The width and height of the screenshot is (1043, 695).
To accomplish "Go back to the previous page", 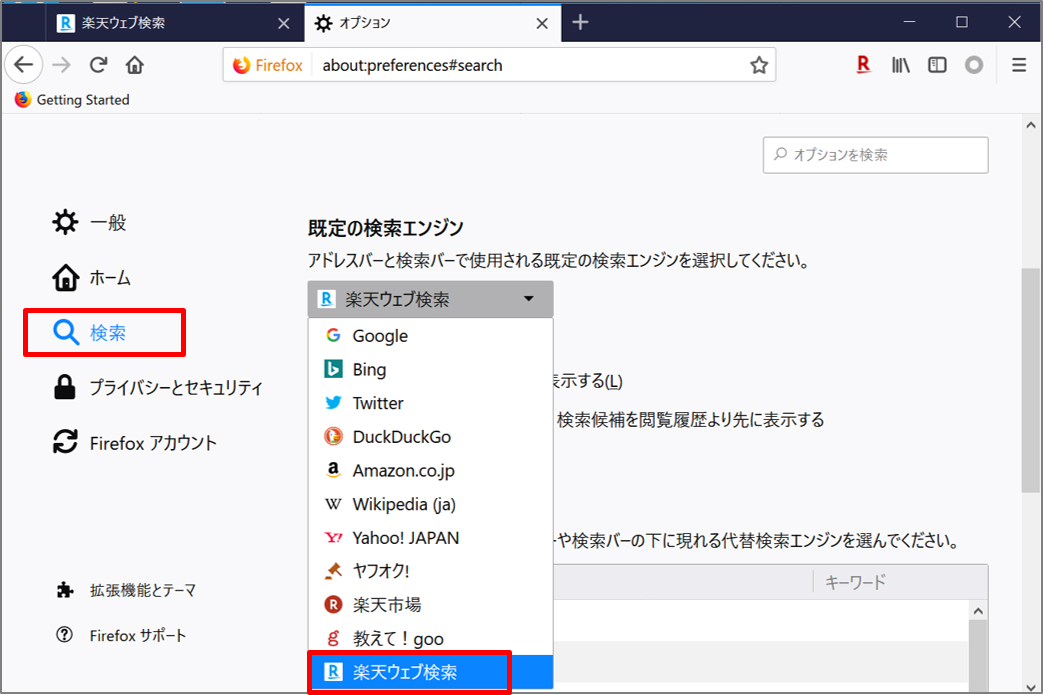I will coord(24,66).
